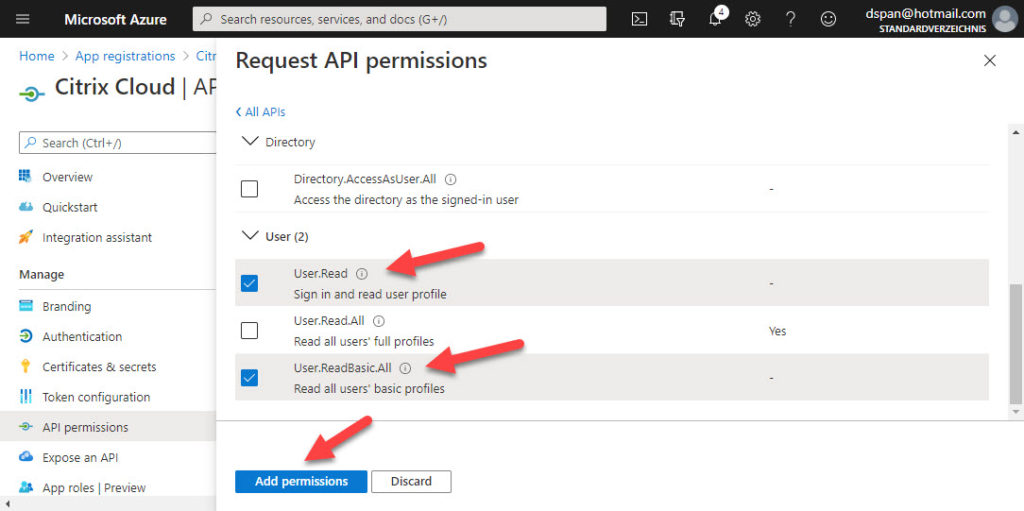Open the Directory + subscription filter icon

click(677, 19)
